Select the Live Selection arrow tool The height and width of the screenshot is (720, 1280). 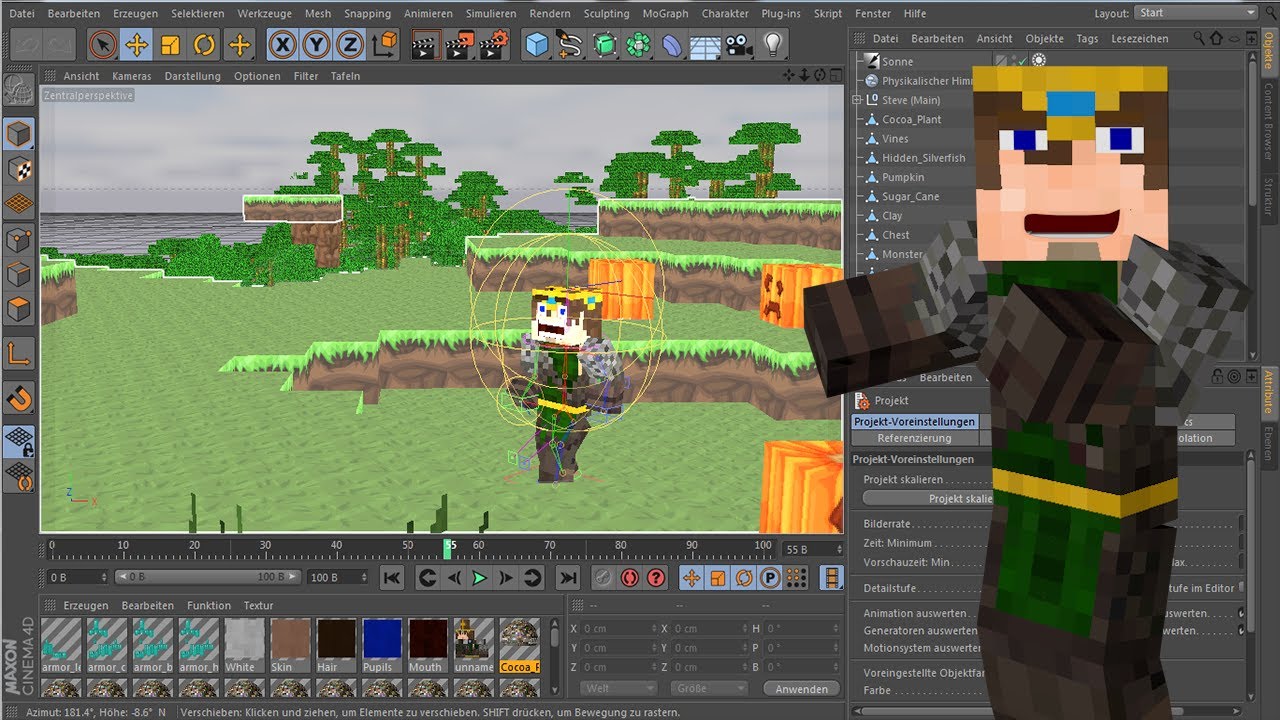[102, 45]
